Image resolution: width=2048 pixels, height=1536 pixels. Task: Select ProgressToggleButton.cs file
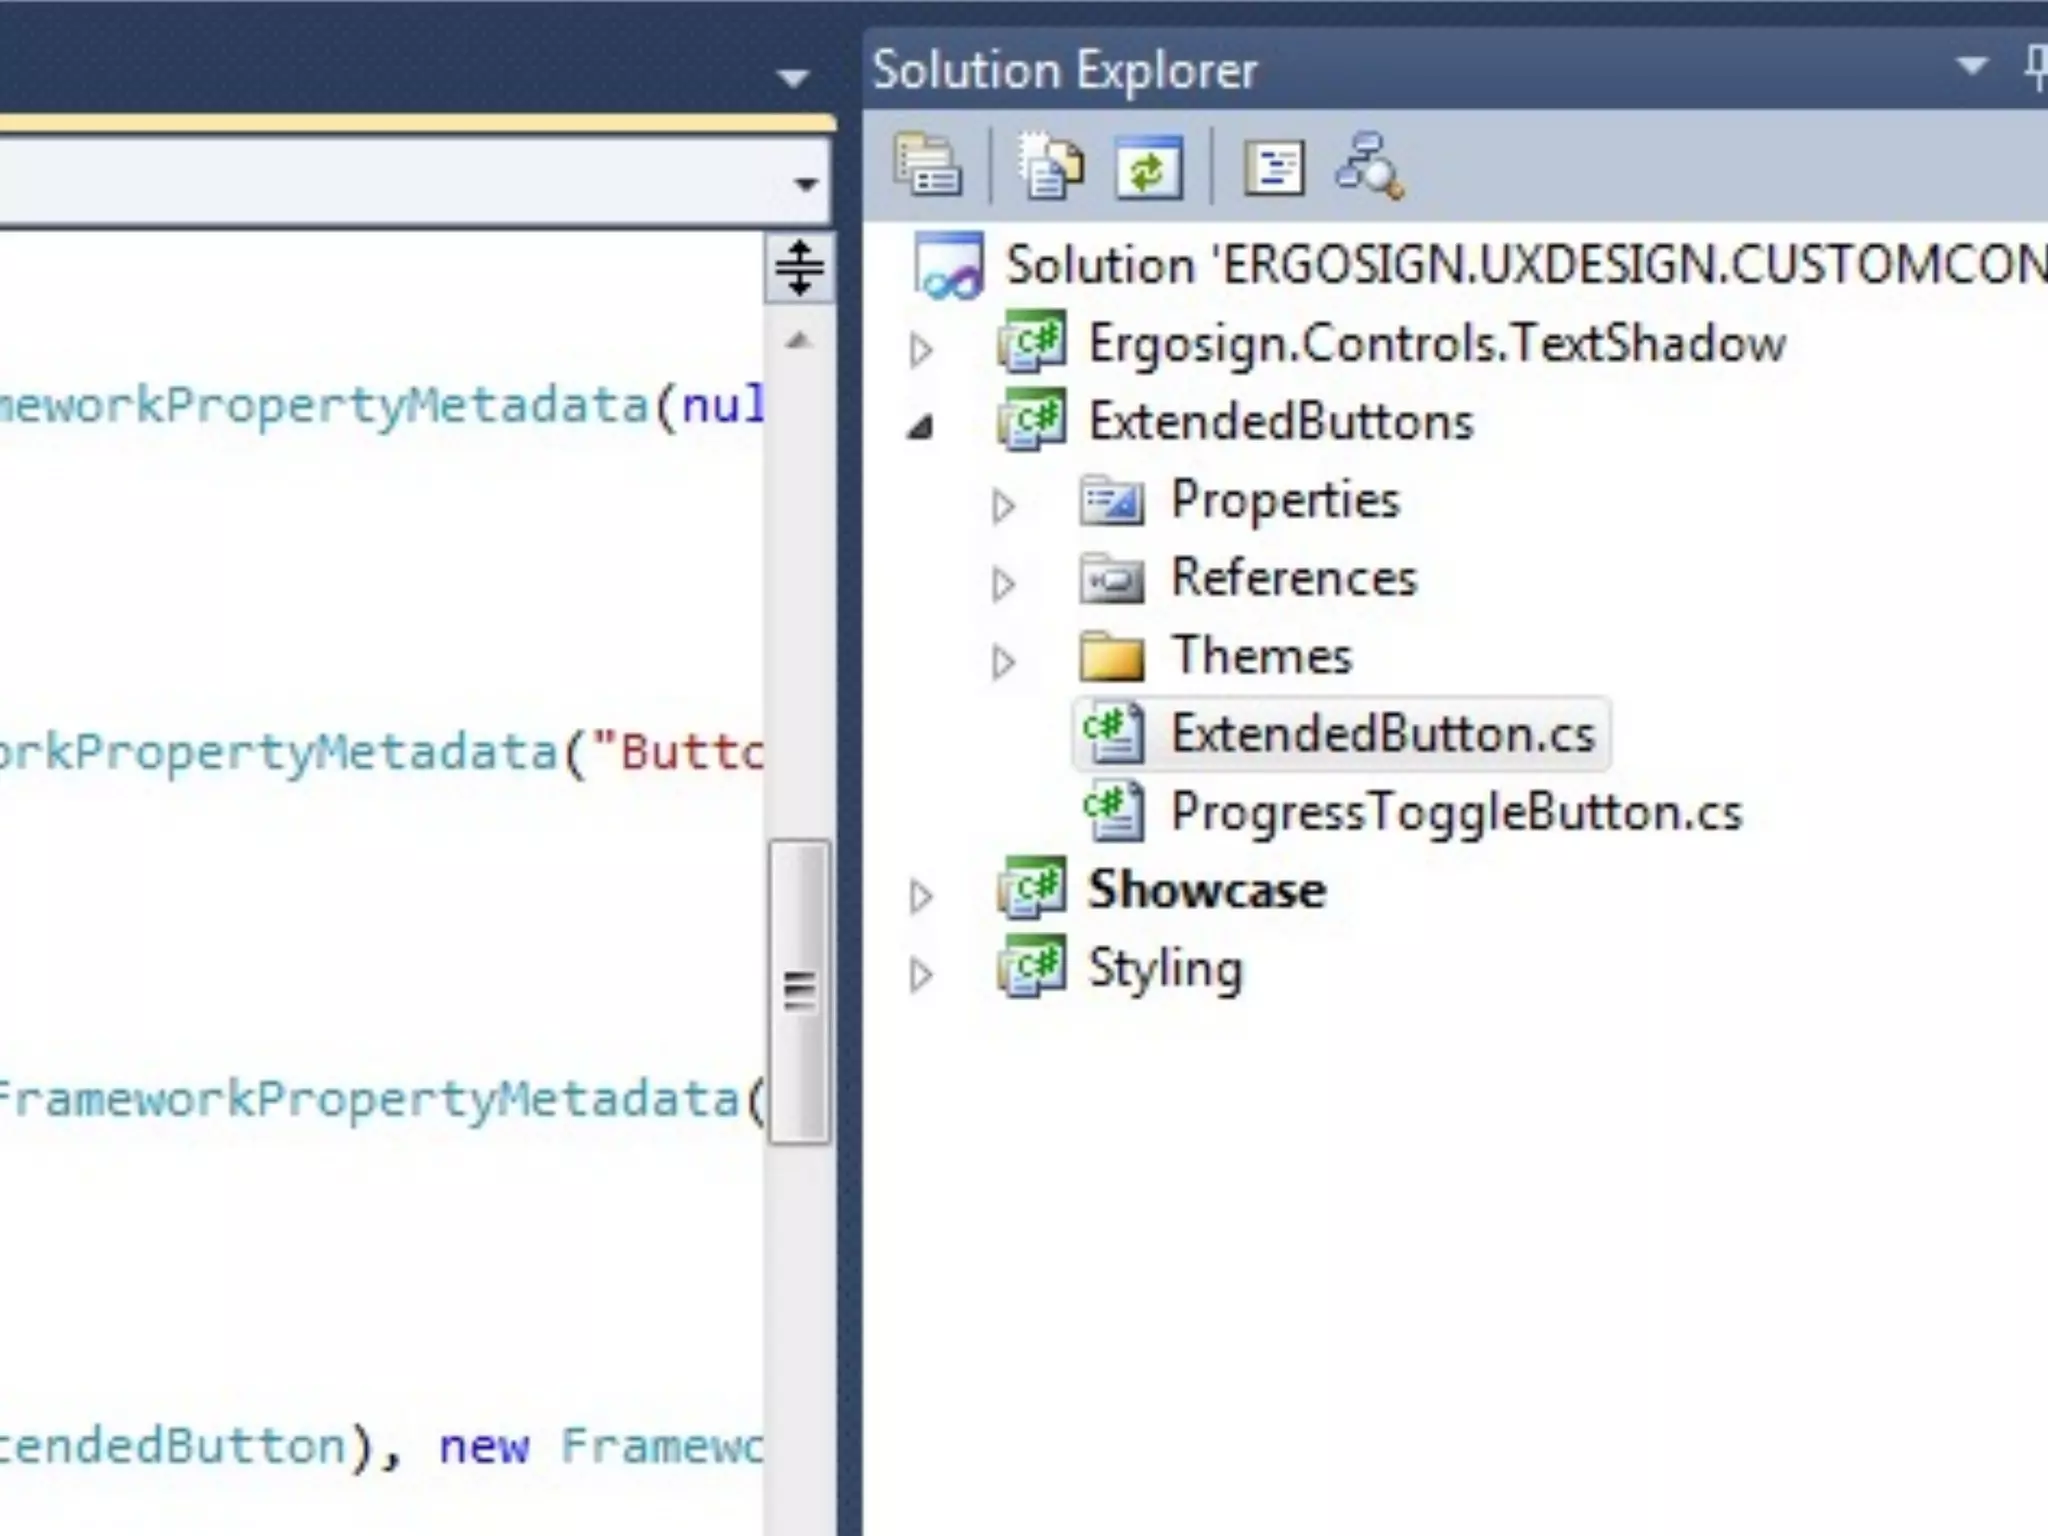pyautogui.click(x=1455, y=812)
